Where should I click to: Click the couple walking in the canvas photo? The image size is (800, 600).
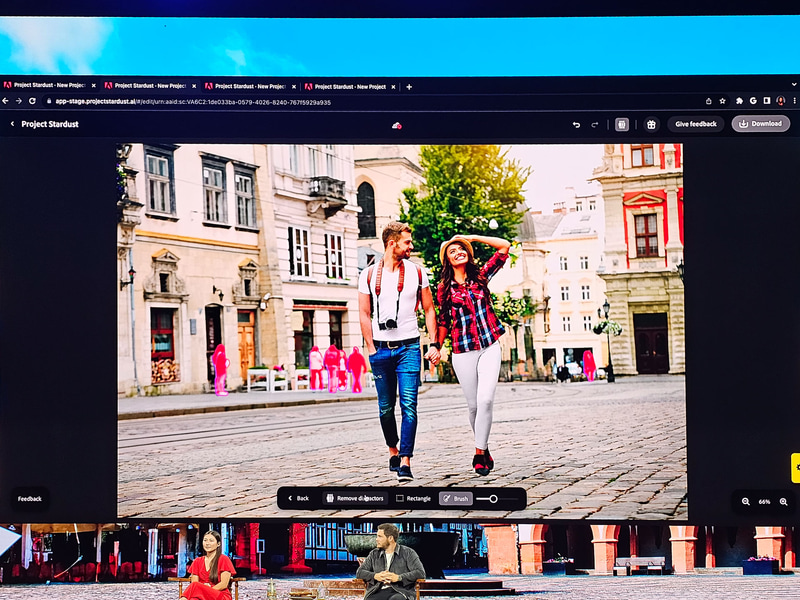point(434,350)
